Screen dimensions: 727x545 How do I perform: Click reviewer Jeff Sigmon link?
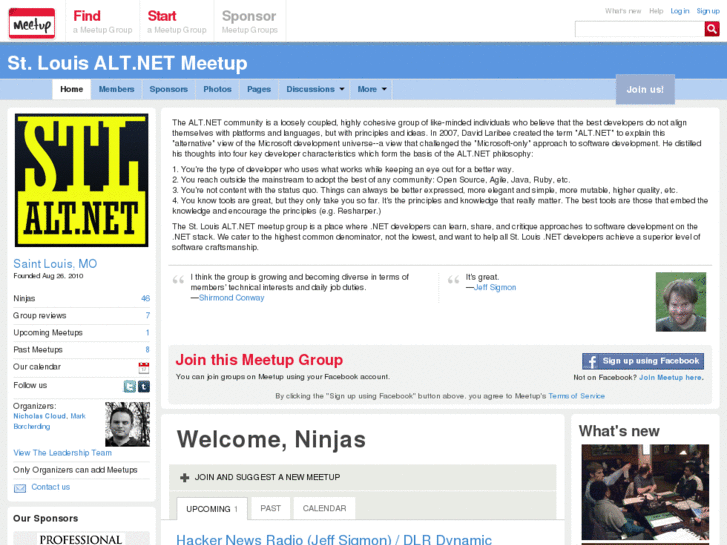pos(495,288)
